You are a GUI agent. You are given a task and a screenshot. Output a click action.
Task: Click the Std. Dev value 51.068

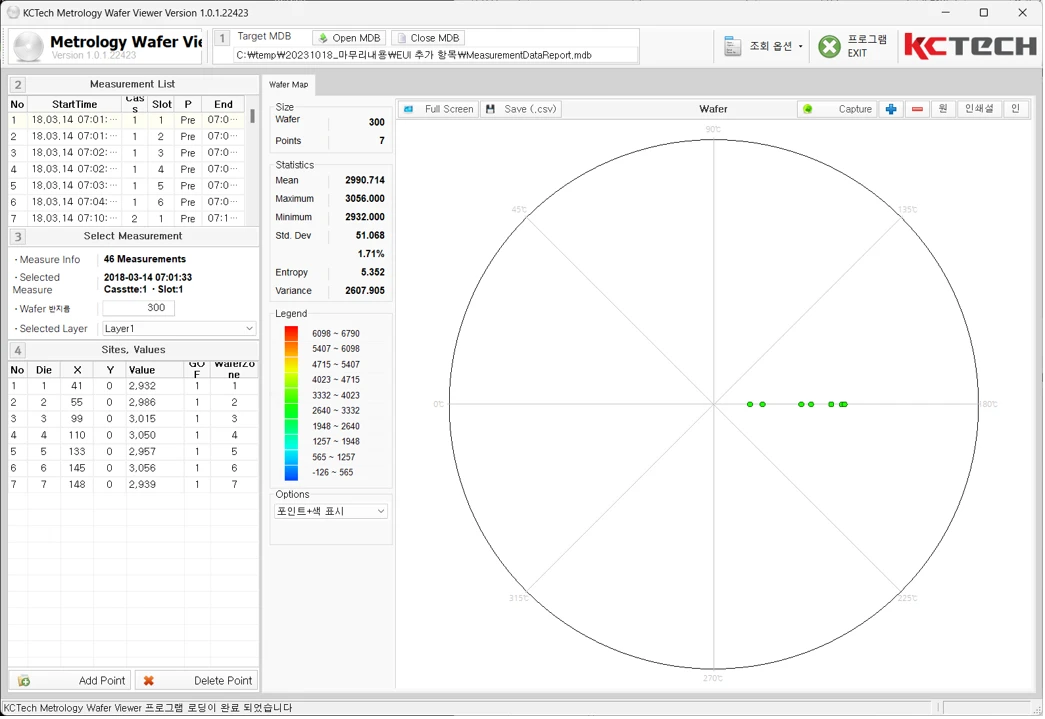(370, 235)
